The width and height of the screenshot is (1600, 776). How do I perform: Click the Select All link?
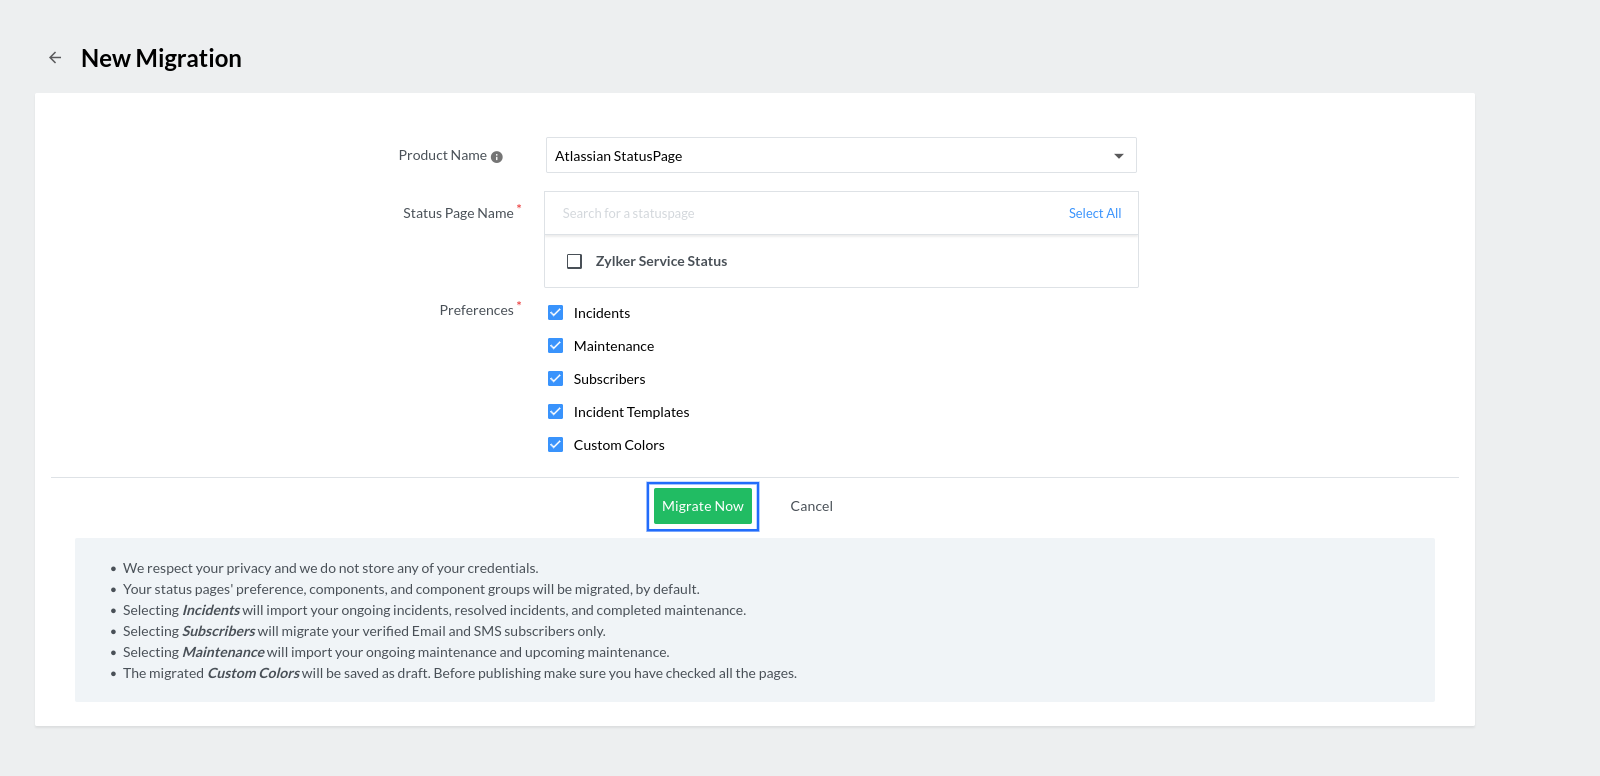[x=1094, y=214]
